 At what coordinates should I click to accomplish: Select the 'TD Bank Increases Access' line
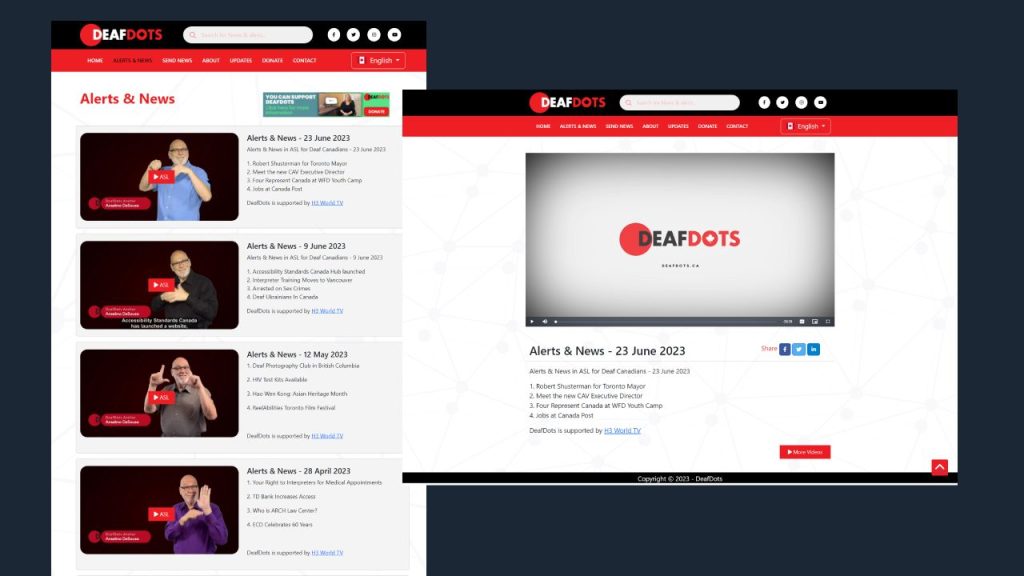click(x=281, y=496)
